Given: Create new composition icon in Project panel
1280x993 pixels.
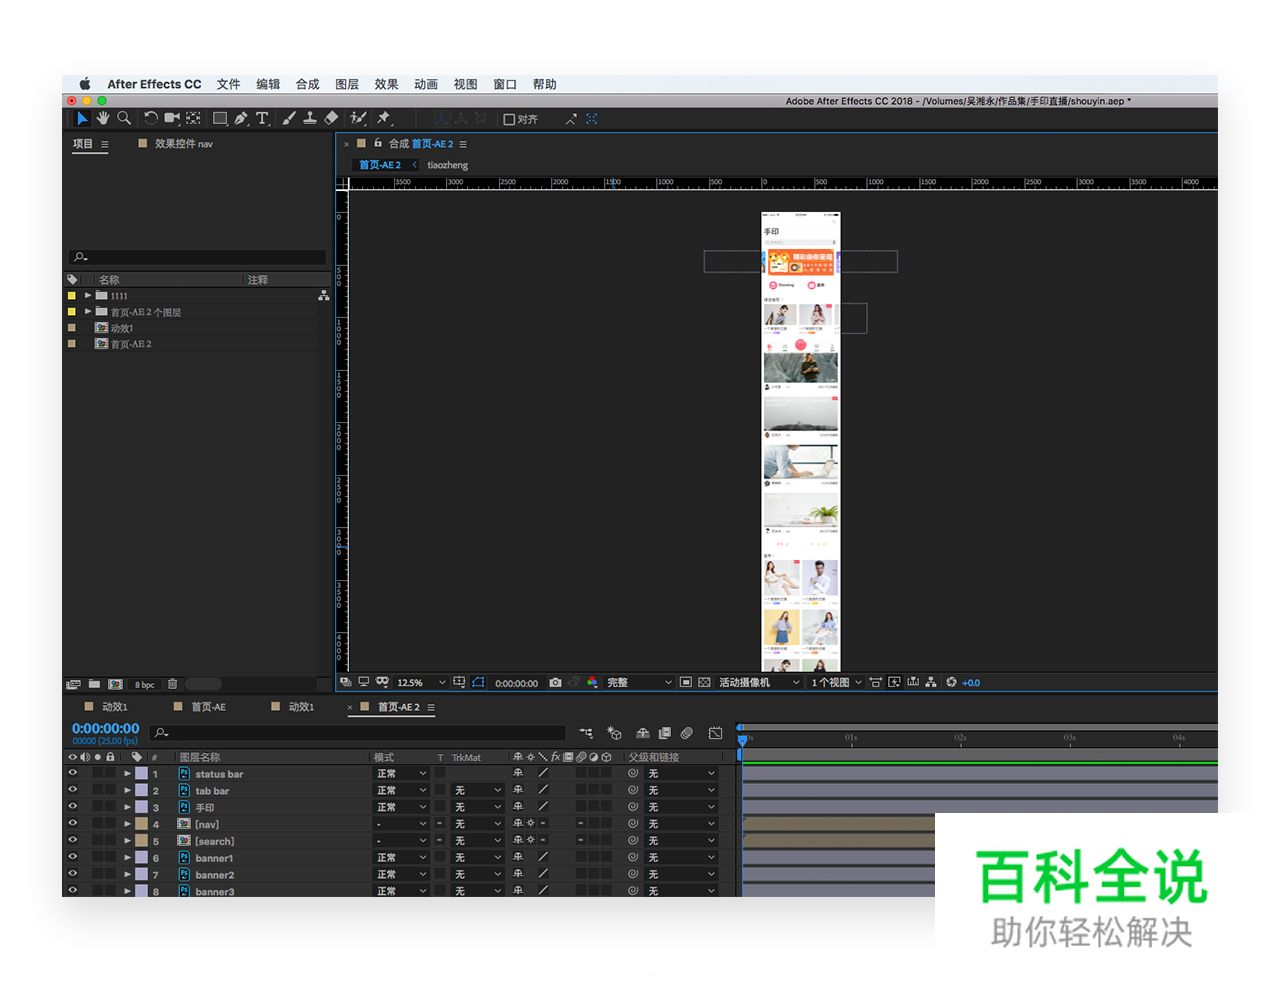Looking at the screenshot, I should (115, 684).
